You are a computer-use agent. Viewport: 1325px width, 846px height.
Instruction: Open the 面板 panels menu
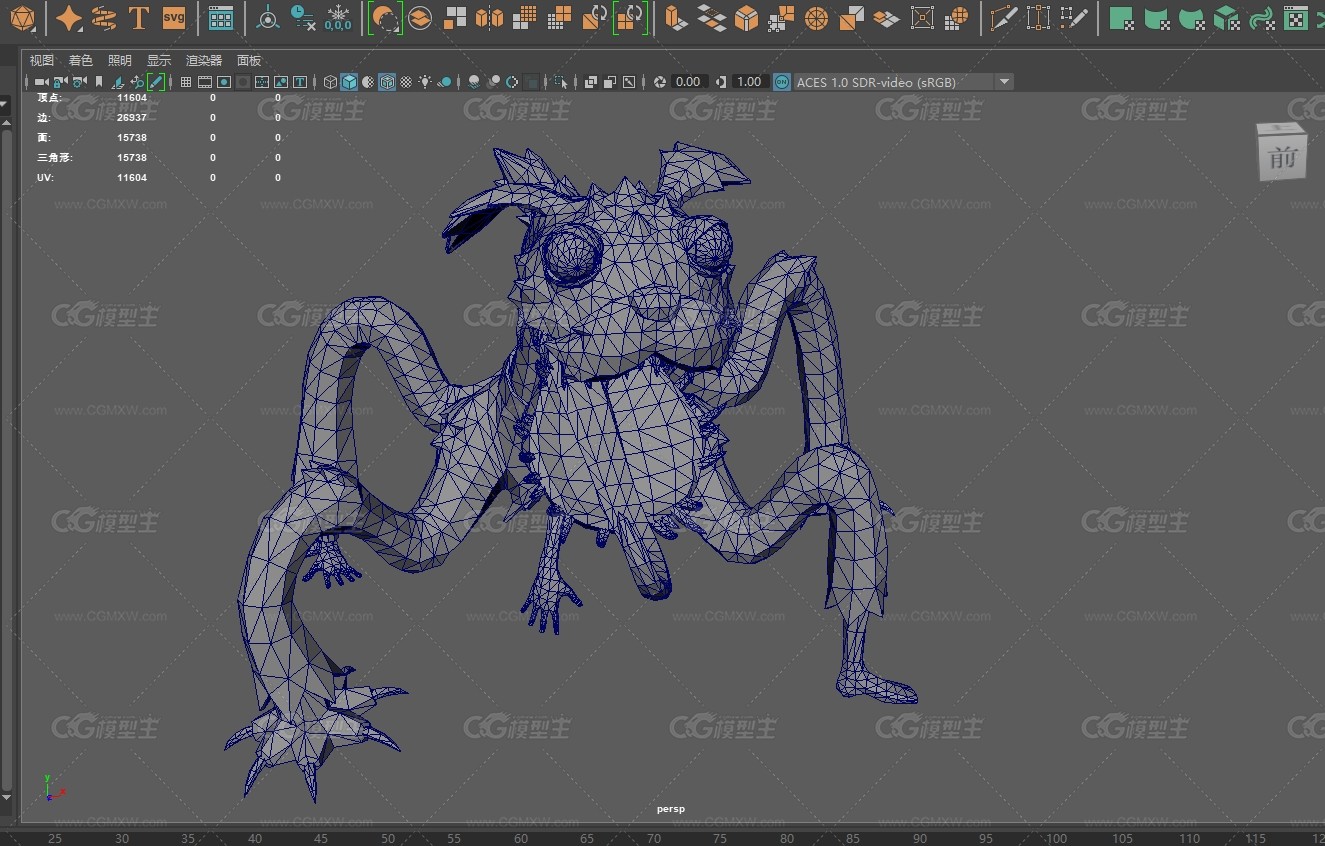[249, 61]
